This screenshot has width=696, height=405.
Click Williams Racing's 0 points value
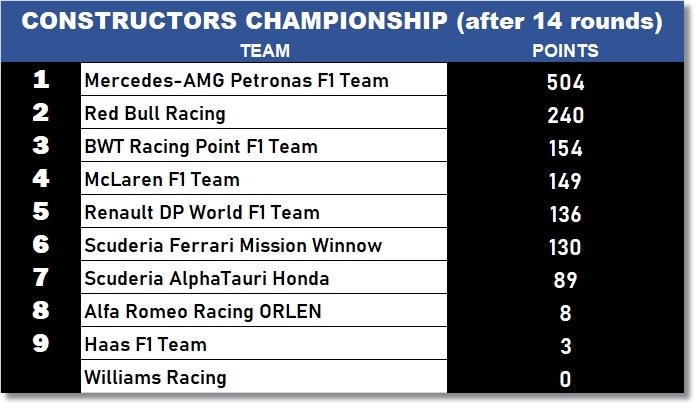(566, 379)
